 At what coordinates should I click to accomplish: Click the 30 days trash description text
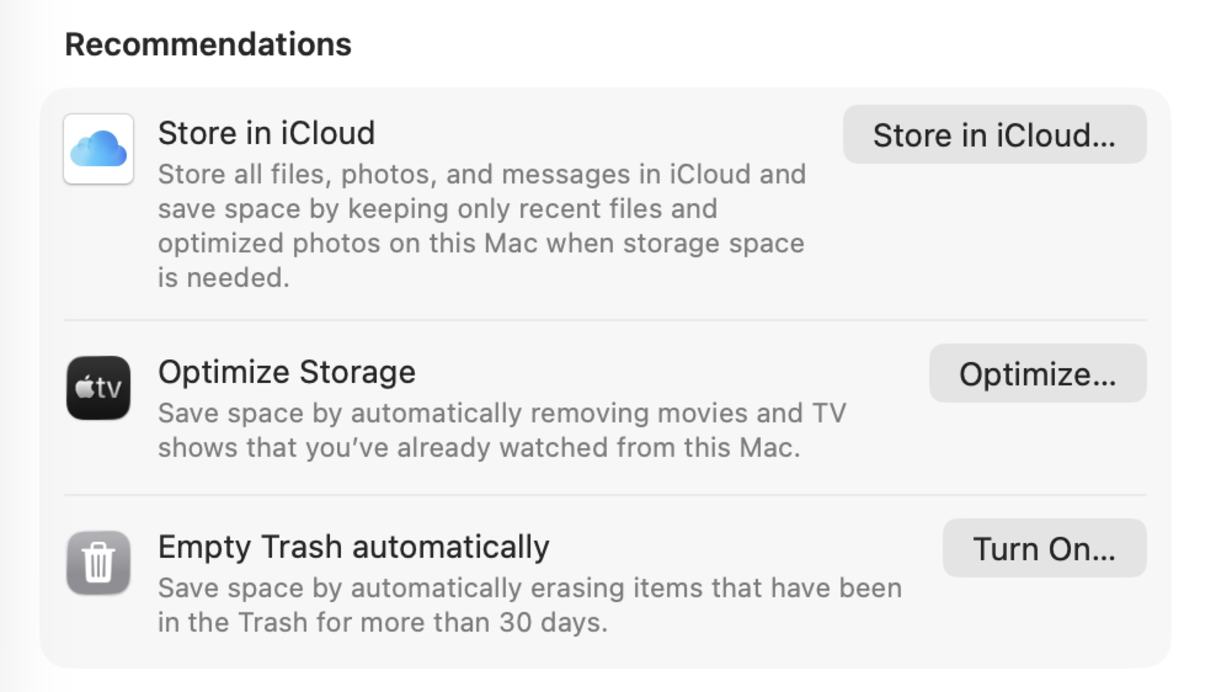pyautogui.click(x=528, y=603)
